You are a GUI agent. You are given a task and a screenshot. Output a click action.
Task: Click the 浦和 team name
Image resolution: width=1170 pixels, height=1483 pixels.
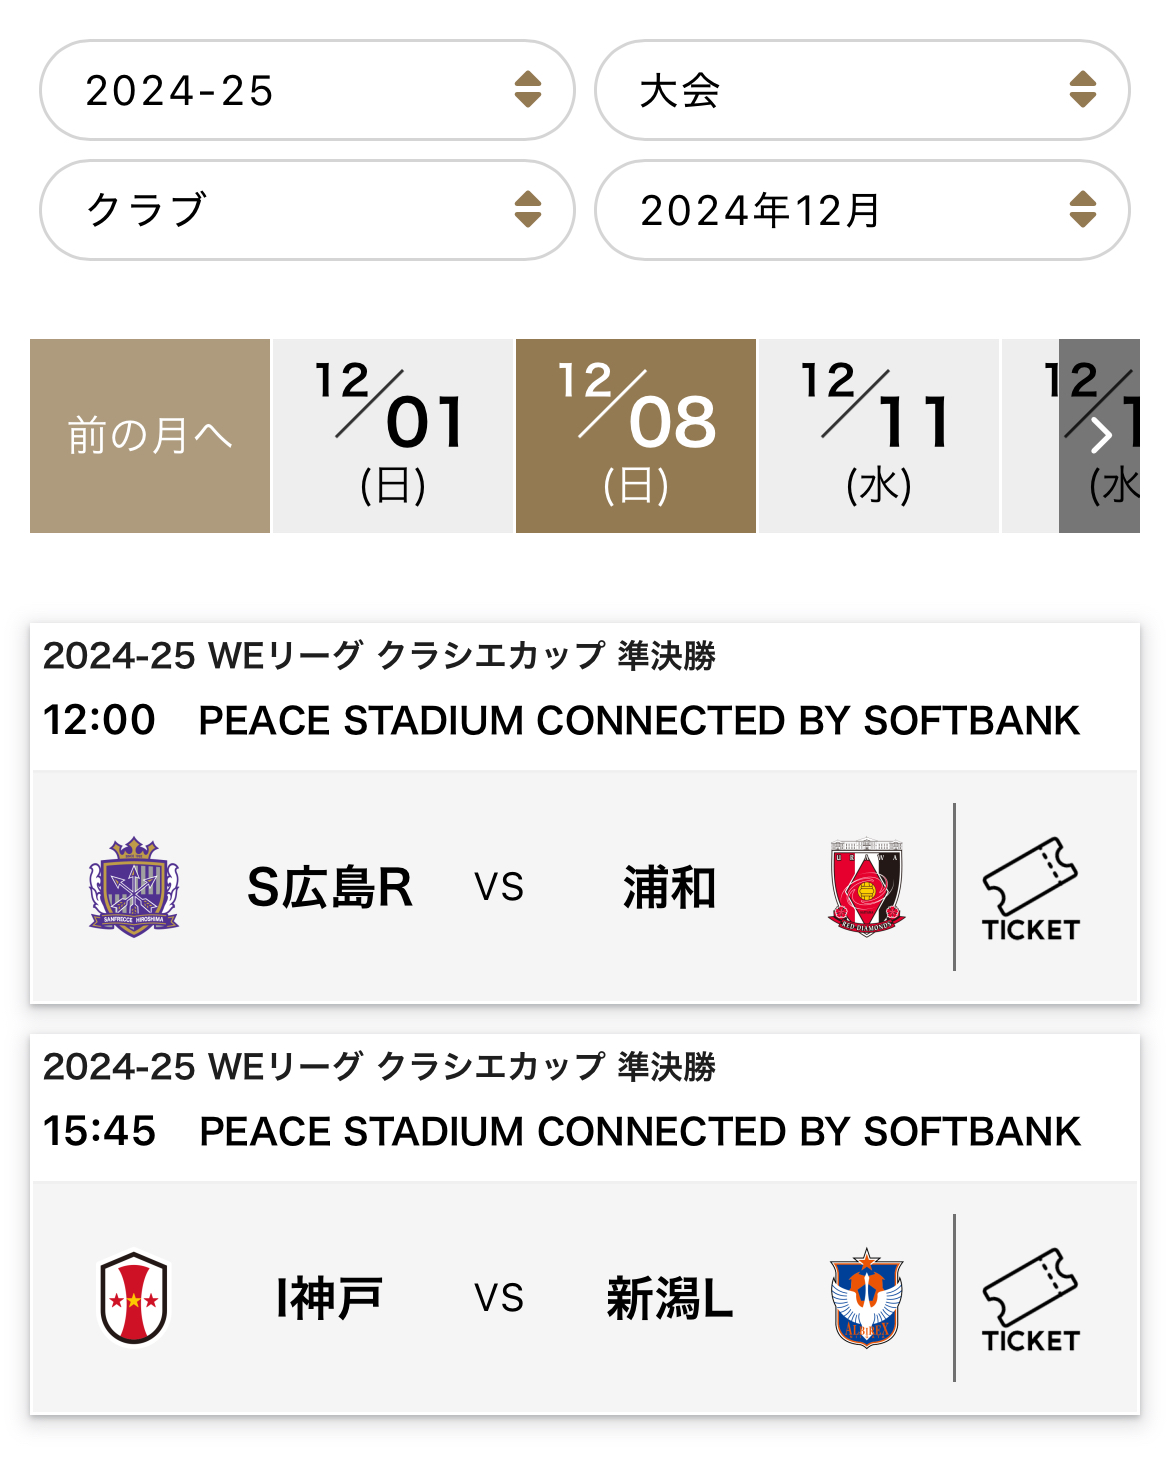click(669, 887)
